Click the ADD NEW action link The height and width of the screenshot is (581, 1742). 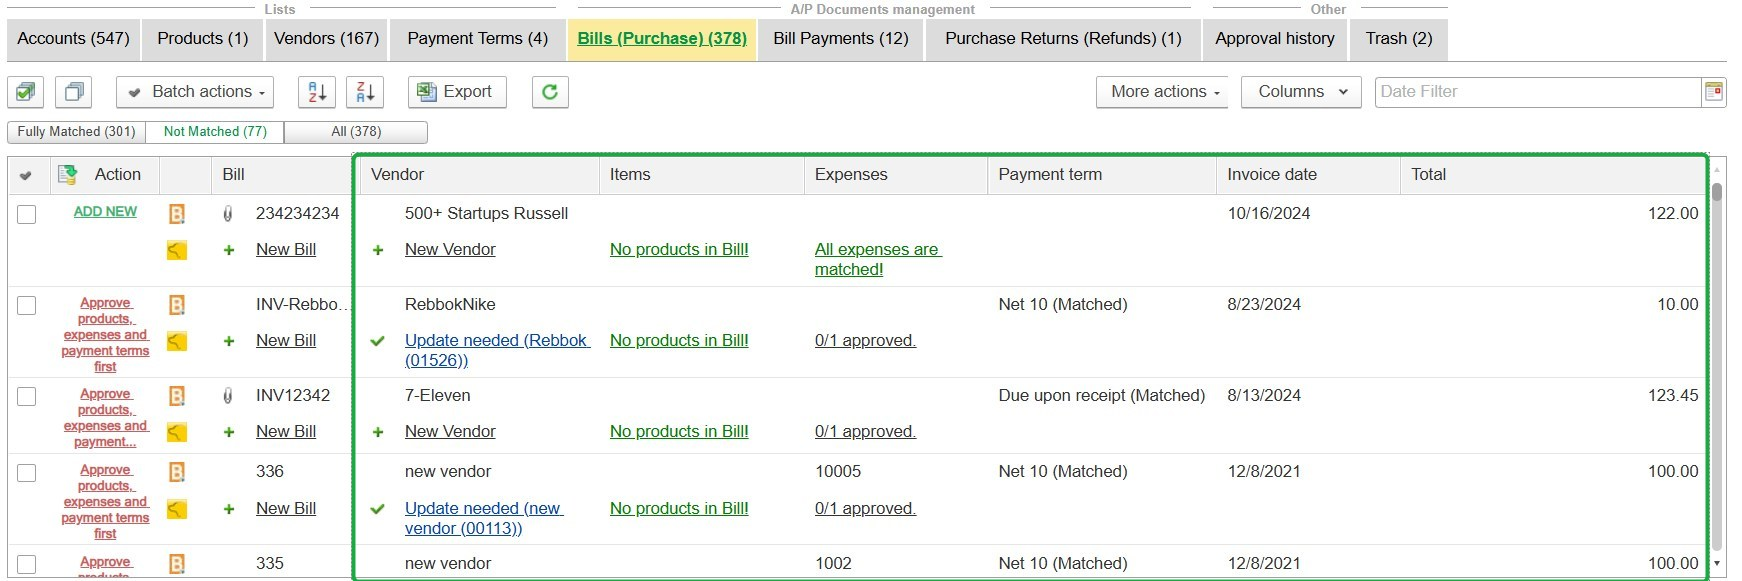105,212
